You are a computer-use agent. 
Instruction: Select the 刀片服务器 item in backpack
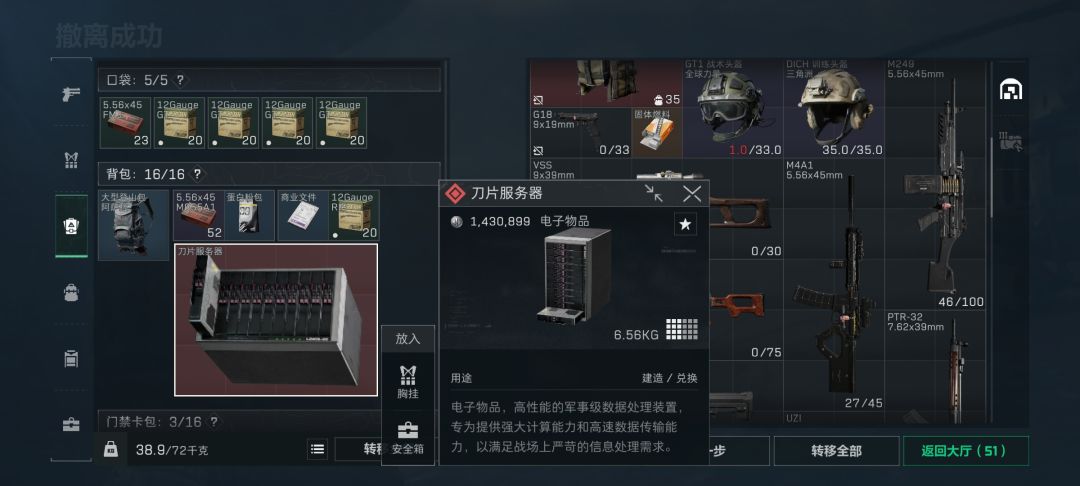(x=276, y=320)
